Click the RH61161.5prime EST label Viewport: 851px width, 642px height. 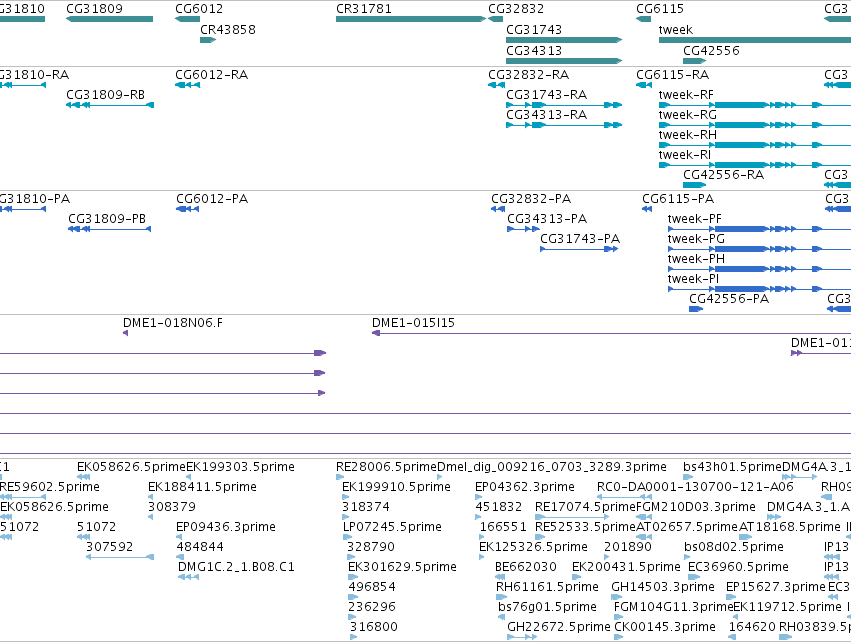547,587
